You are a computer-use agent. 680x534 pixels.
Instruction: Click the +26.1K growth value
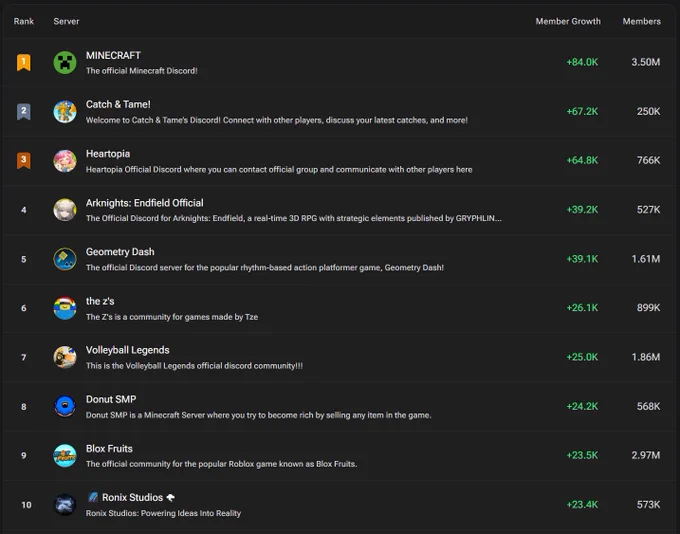pos(582,308)
